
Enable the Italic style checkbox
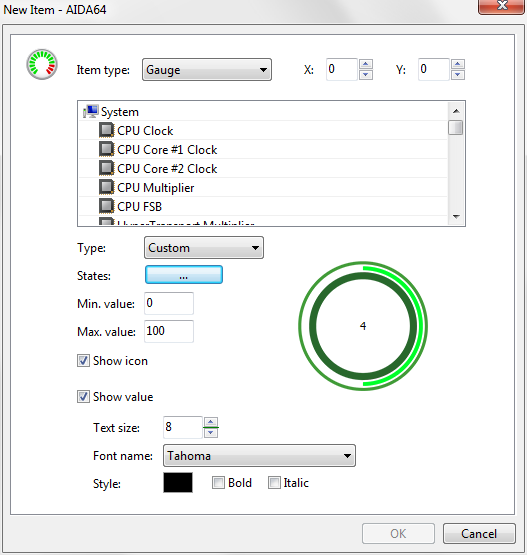(274, 482)
